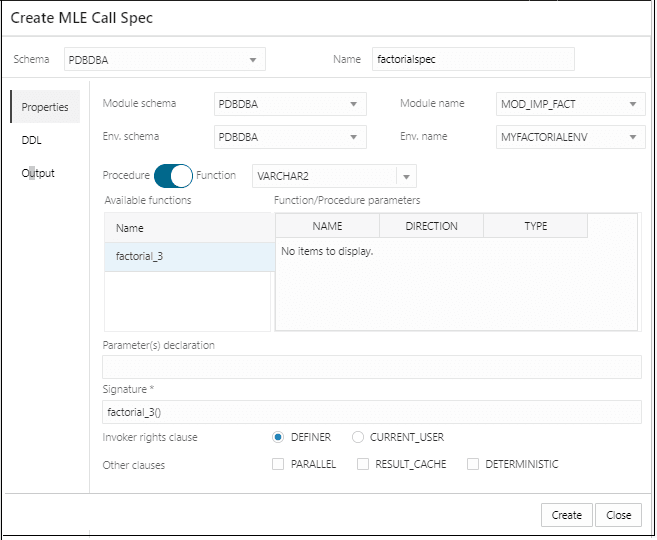Click the Close button
Screen dimensions: 657x540
618,515
